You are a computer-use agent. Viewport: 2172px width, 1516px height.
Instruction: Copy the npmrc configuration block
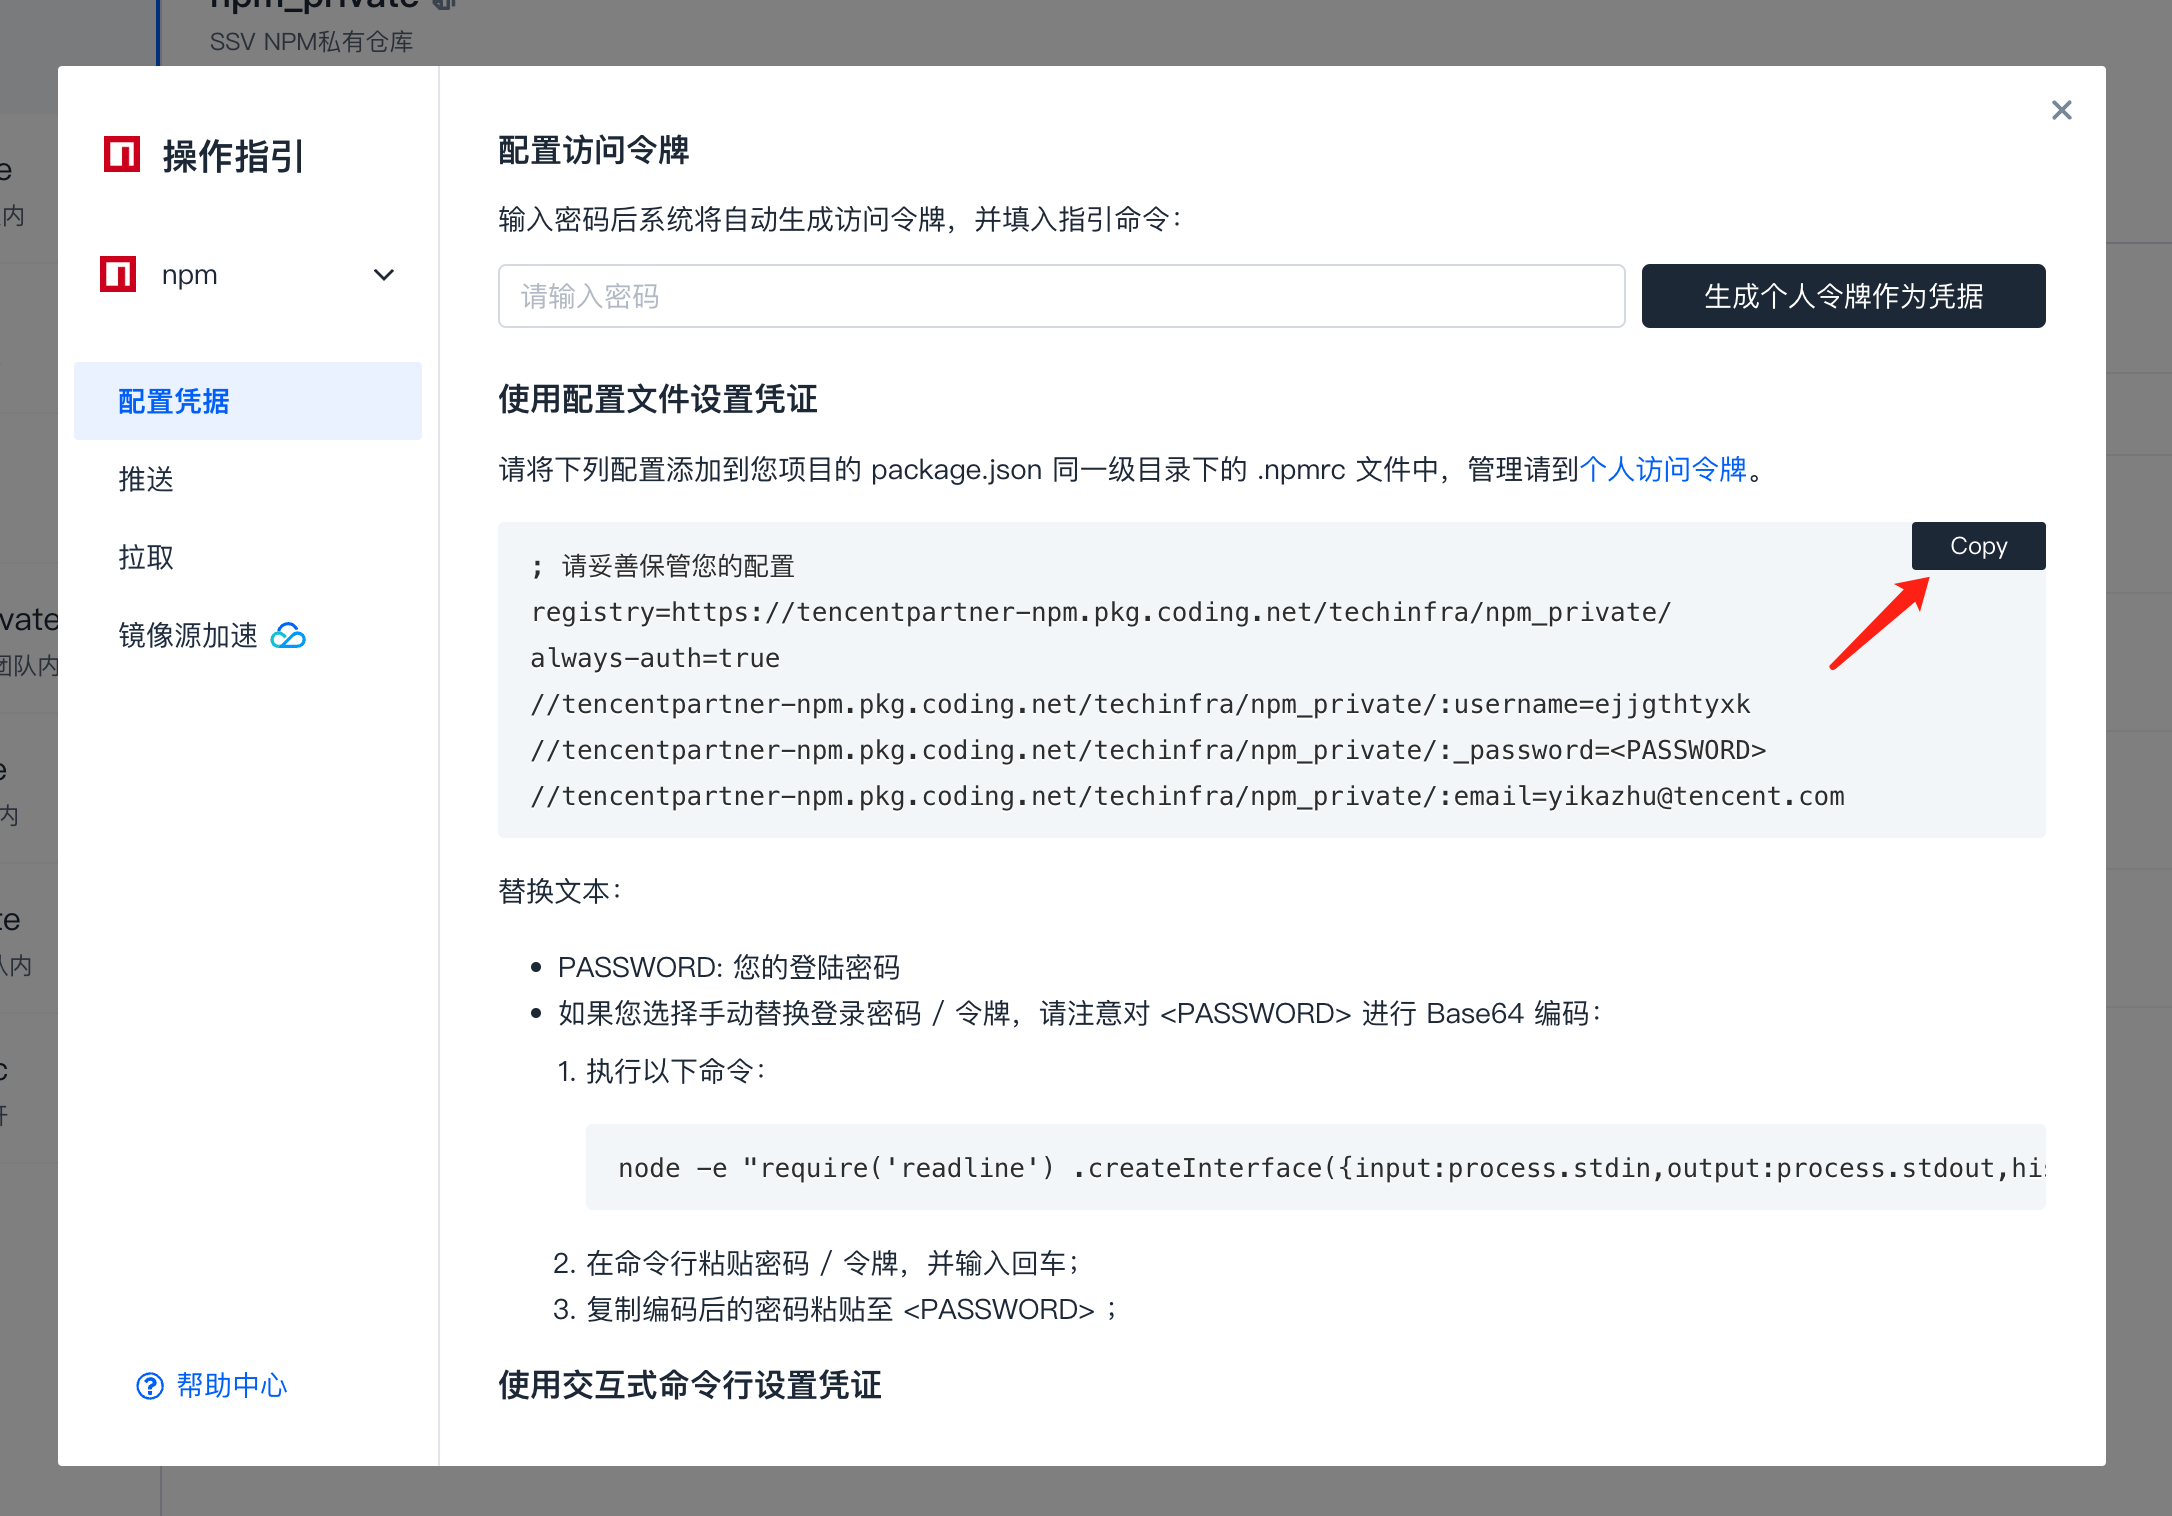1978,546
